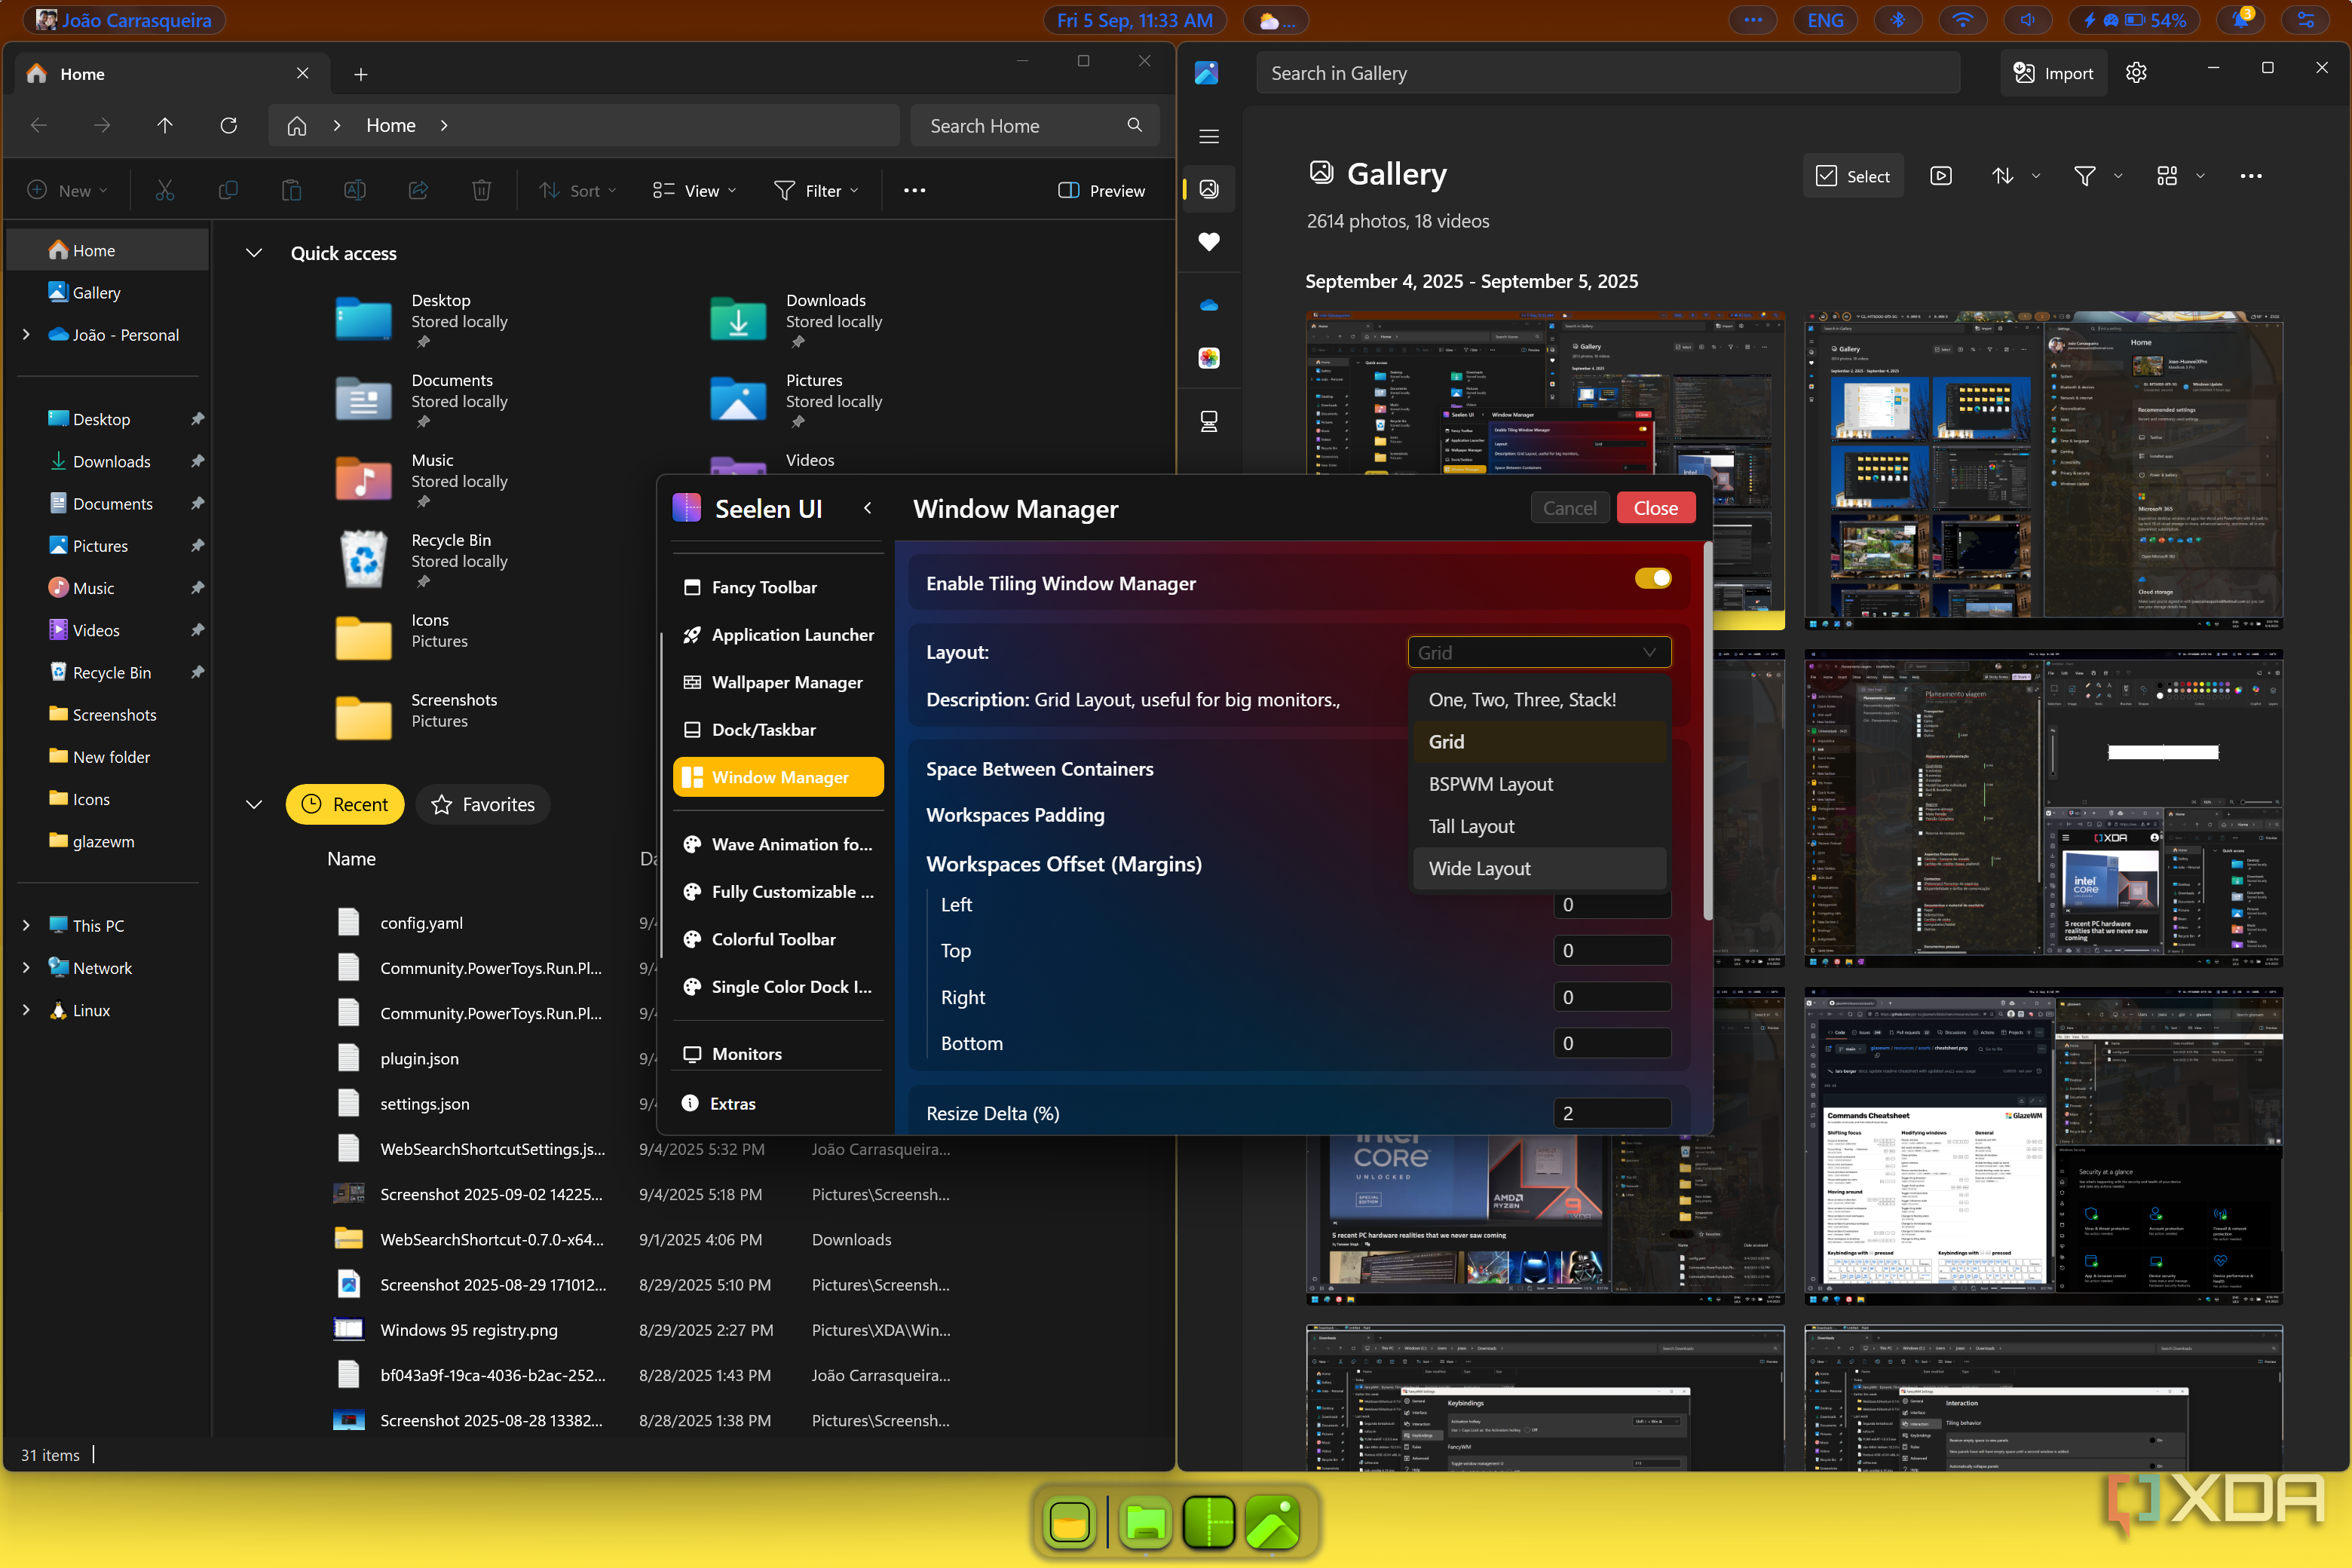This screenshot has height=1568, width=2352.
Task: Open the Bluetooth icon in top bar
Action: tap(1897, 20)
